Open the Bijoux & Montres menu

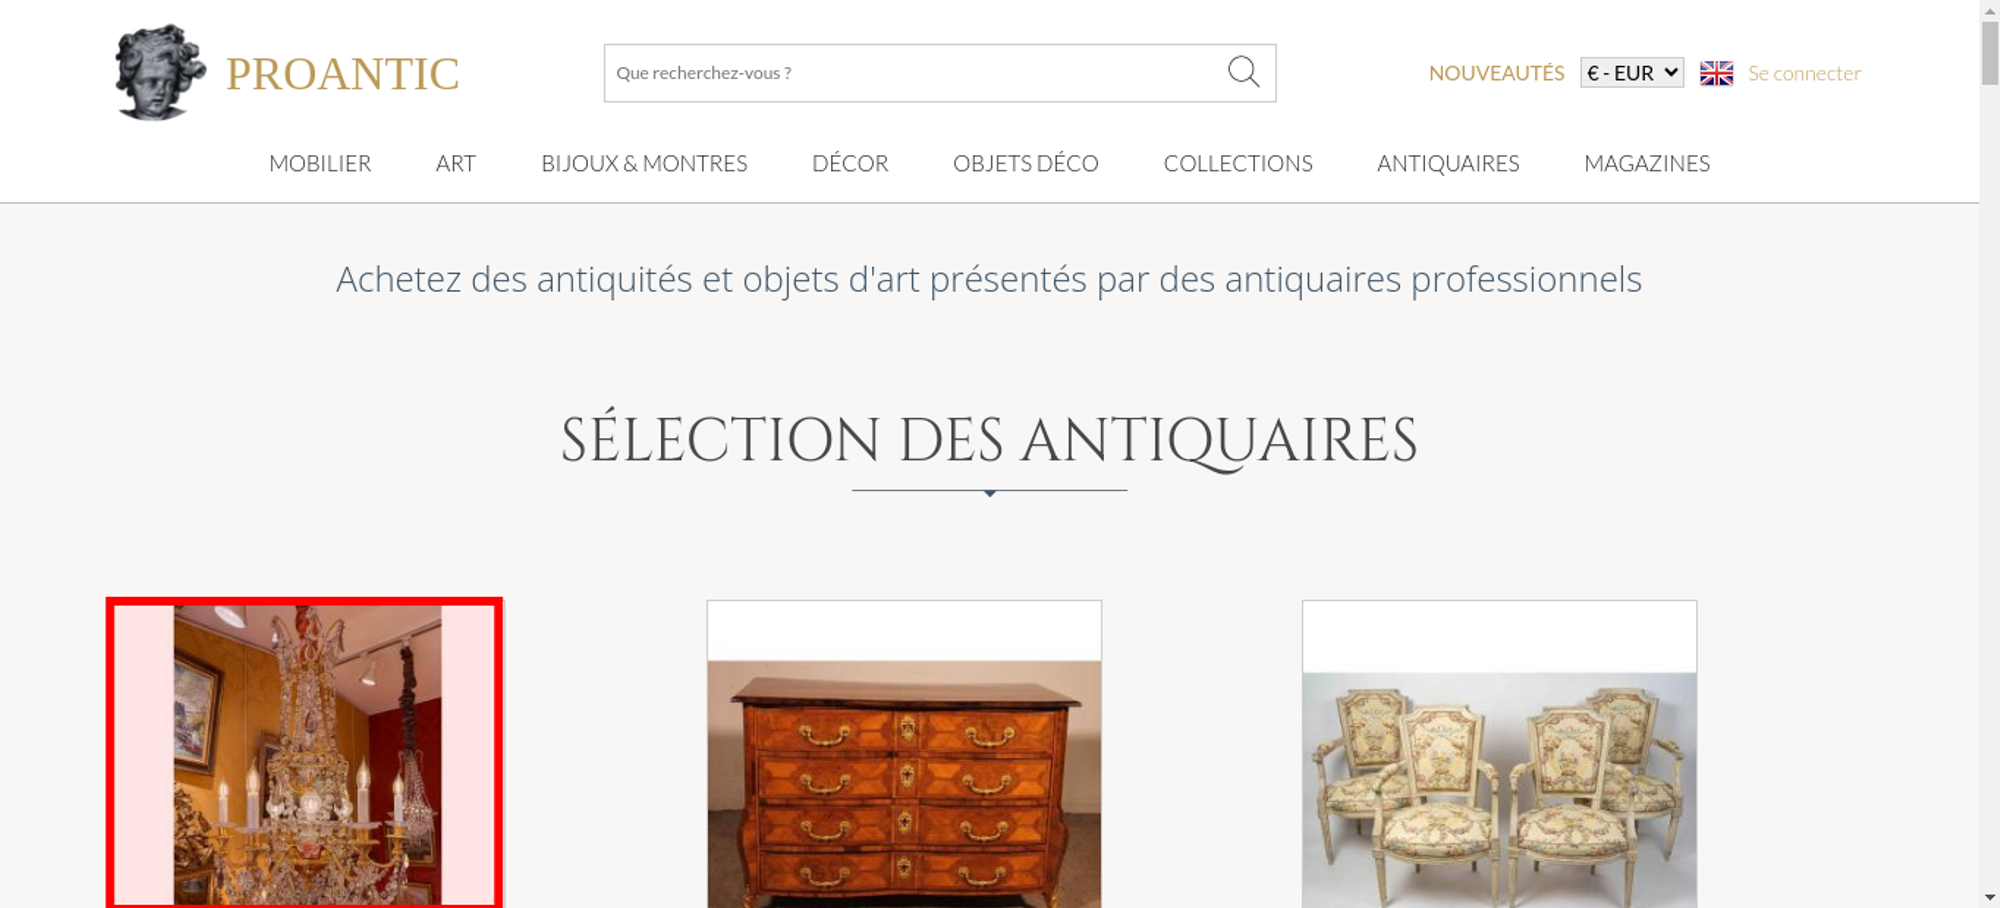[x=644, y=163]
